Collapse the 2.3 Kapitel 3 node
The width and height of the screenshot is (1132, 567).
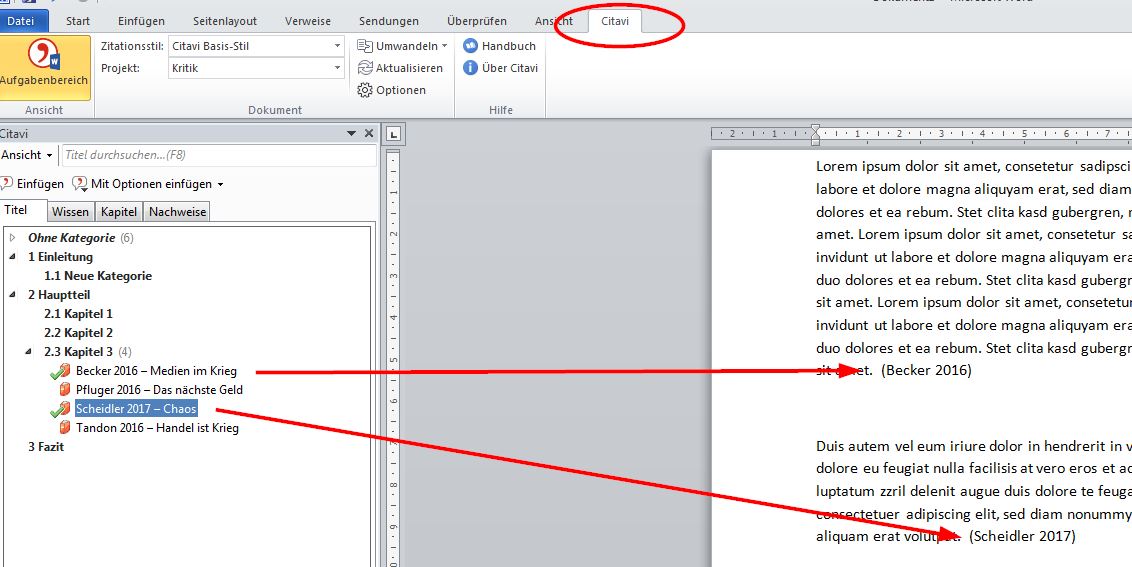point(29,352)
